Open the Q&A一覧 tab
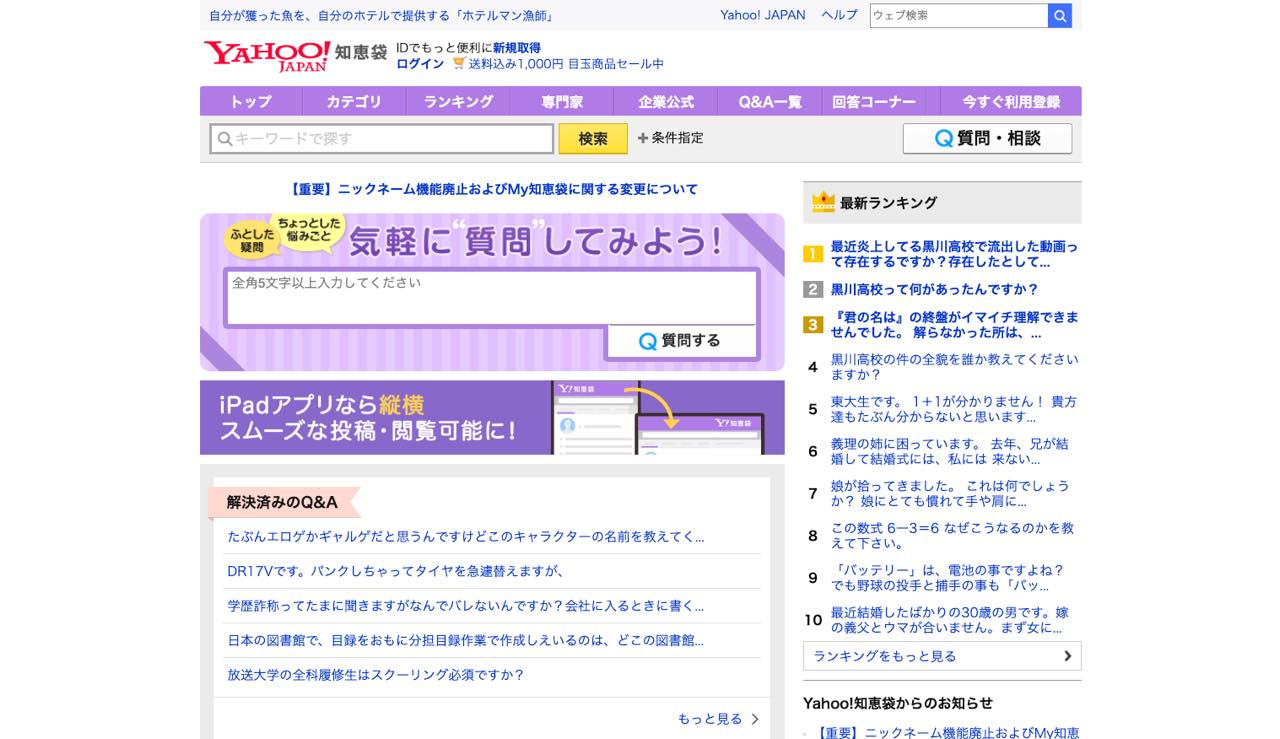Viewport: 1280px width, 739px height. tap(770, 101)
